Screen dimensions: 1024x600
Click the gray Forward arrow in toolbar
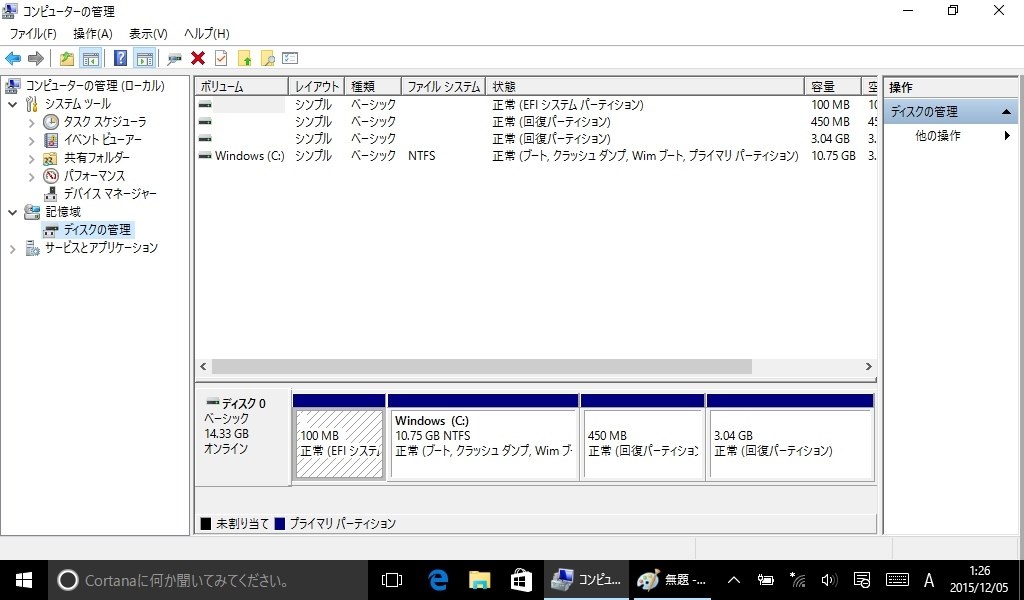(36, 59)
